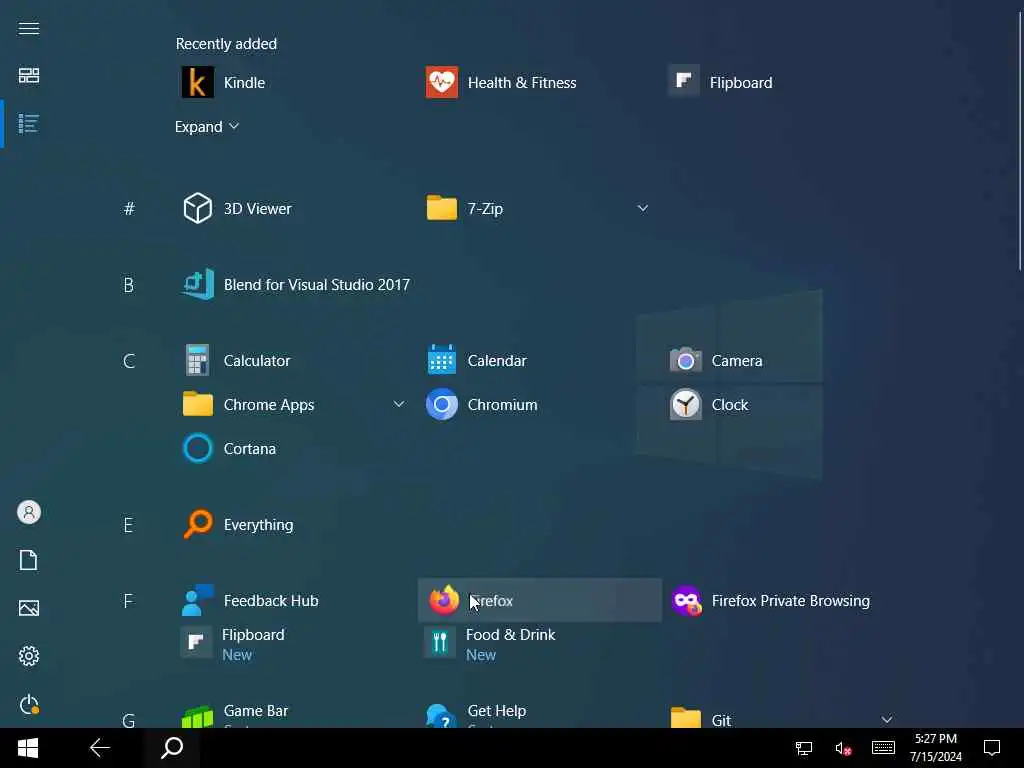This screenshot has height=768, width=1024.
Task: Open Flipboard marked New under F
Action: click(x=232, y=644)
